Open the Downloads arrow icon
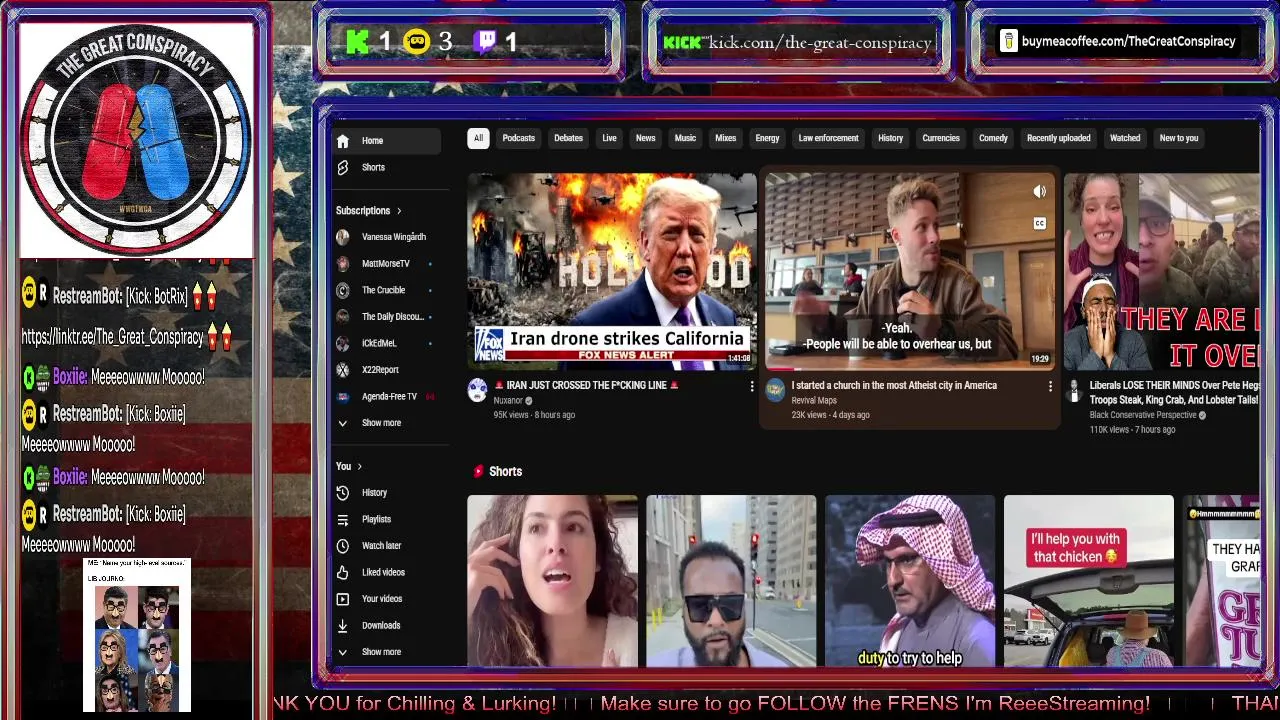The height and width of the screenshot is (720, 1280). (343, 625)
